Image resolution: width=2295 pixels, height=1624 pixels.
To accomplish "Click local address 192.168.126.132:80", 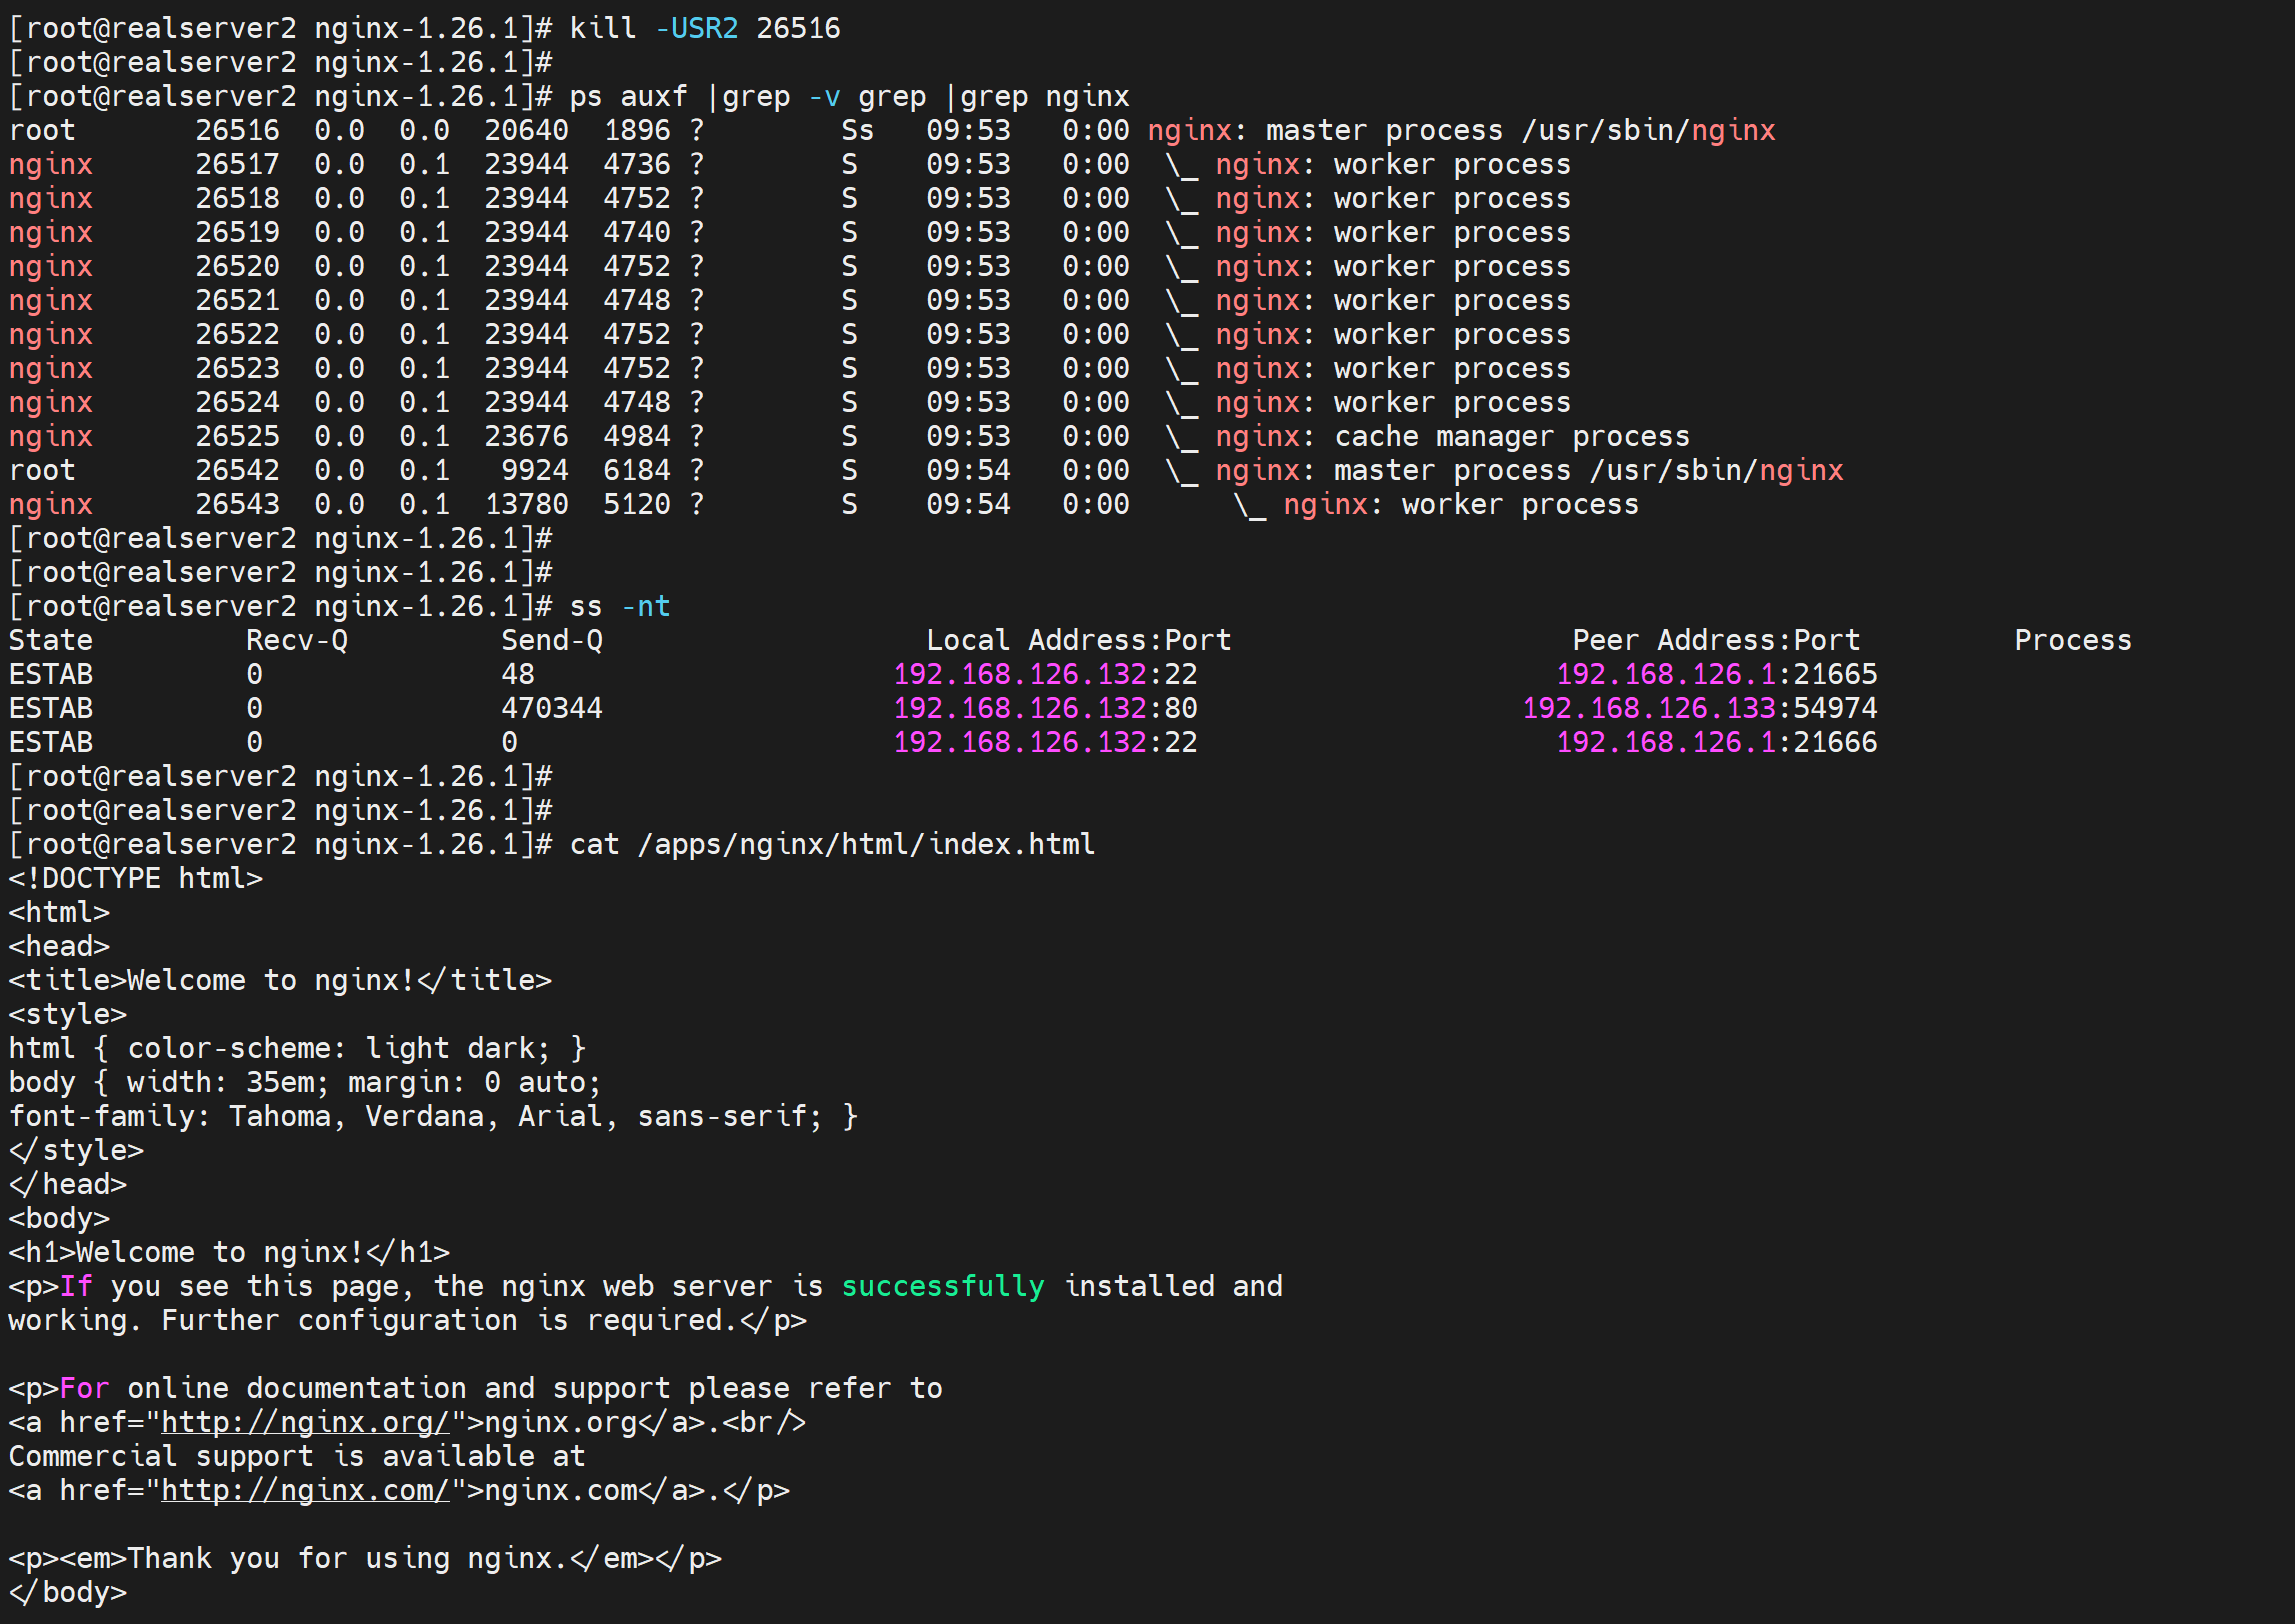I will (1044, 708).
